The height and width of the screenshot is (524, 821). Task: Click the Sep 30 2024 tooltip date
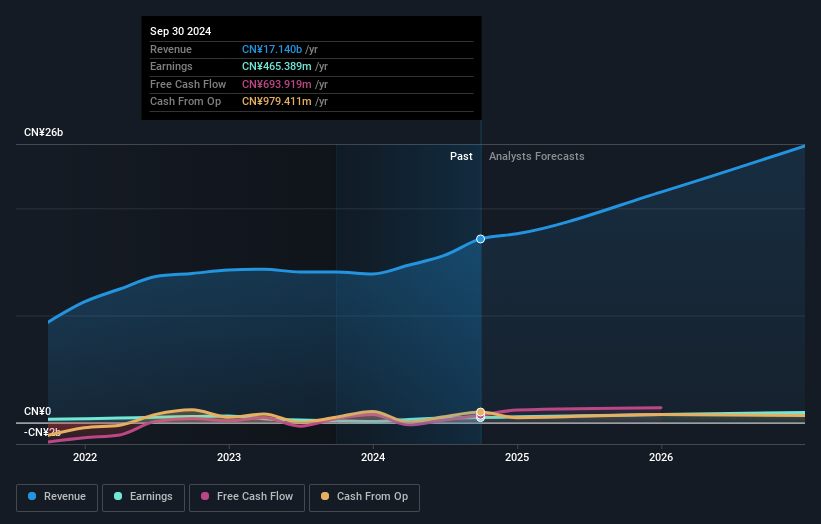tap(181, 31)
